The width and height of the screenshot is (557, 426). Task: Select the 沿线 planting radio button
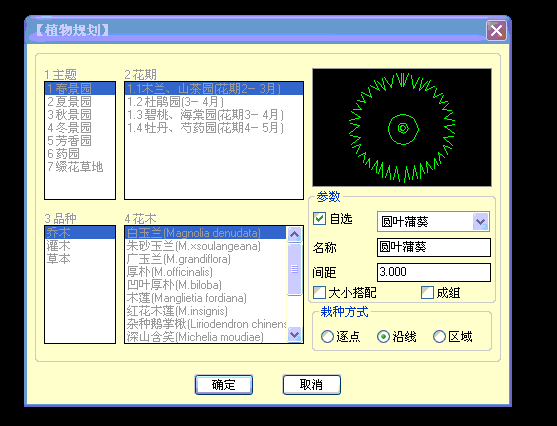(383, 336)
